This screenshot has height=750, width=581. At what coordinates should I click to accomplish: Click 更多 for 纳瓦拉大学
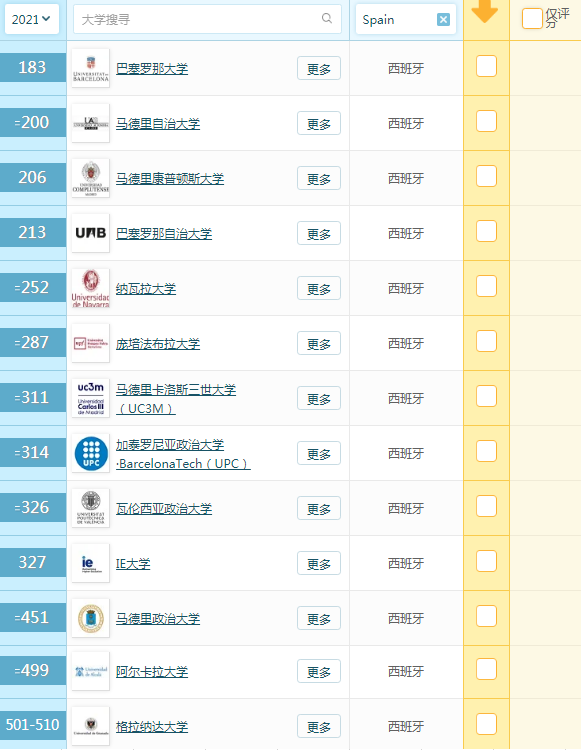tap(319, 288)
